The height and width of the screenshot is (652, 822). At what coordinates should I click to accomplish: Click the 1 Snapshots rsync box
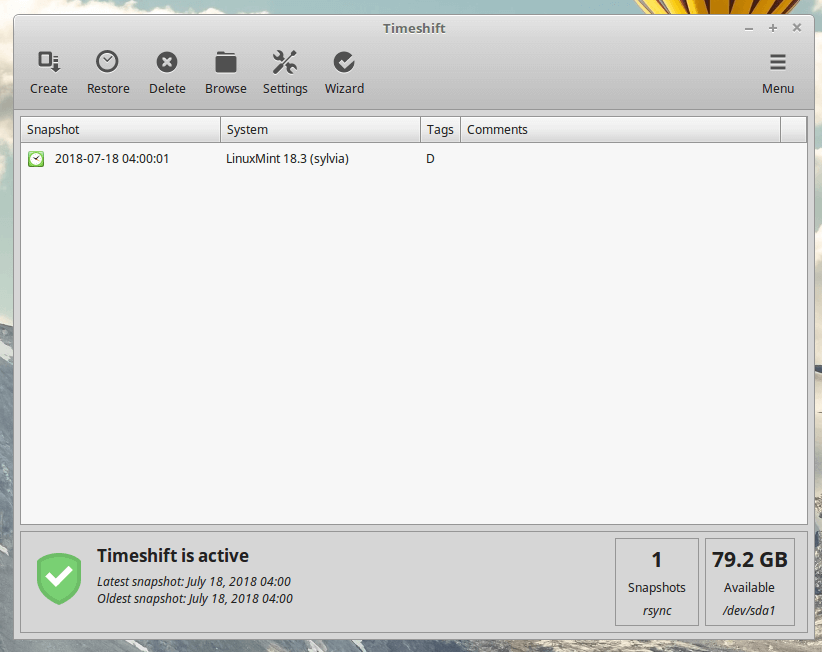657,582
